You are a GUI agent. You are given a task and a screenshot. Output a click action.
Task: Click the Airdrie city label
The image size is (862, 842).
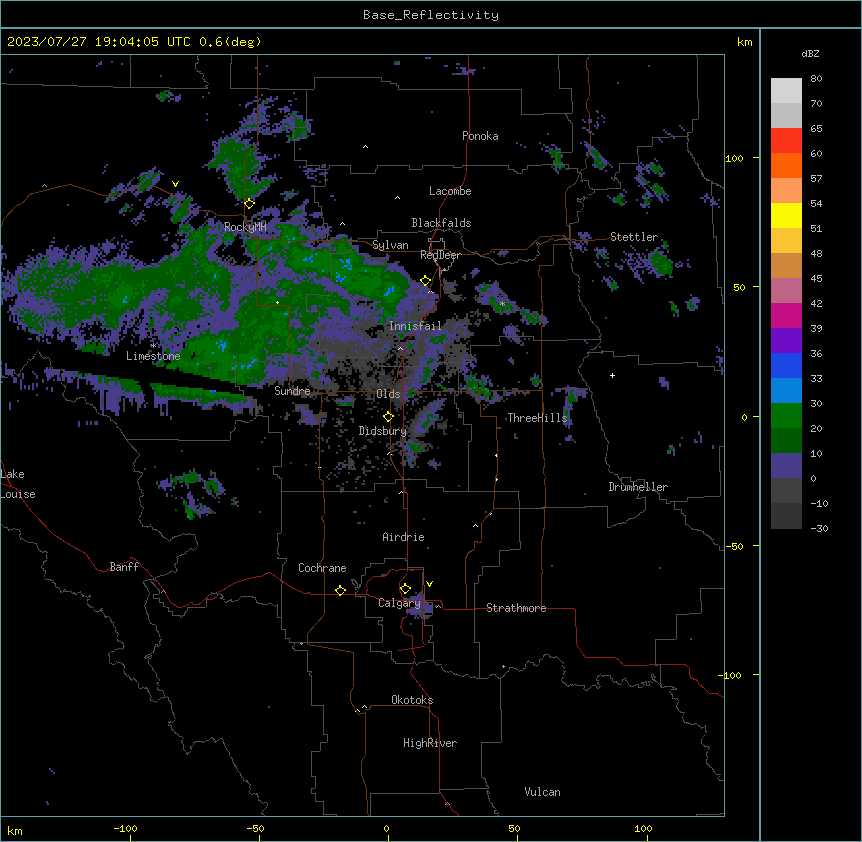(x=403, y=537)
